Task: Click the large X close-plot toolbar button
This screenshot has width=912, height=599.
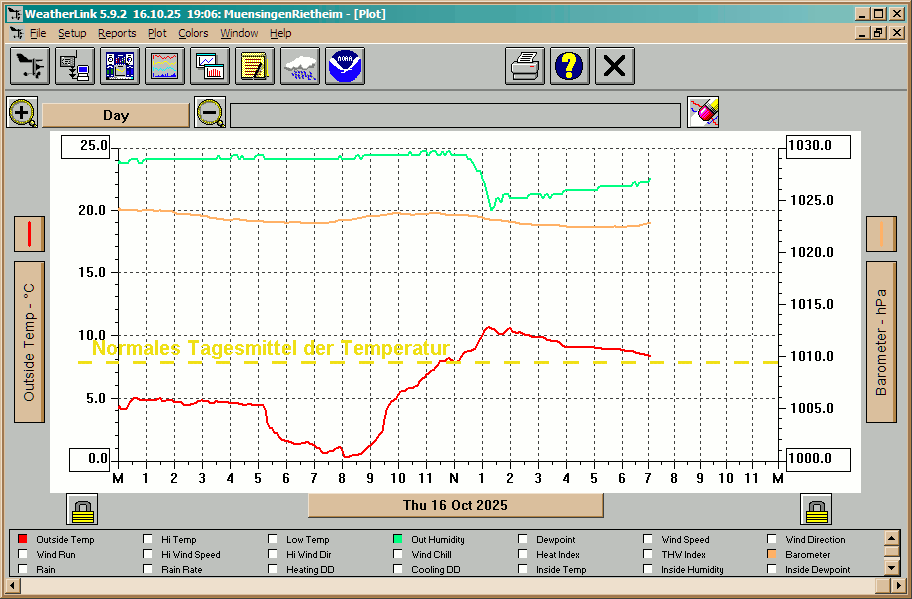Action: 615,66
